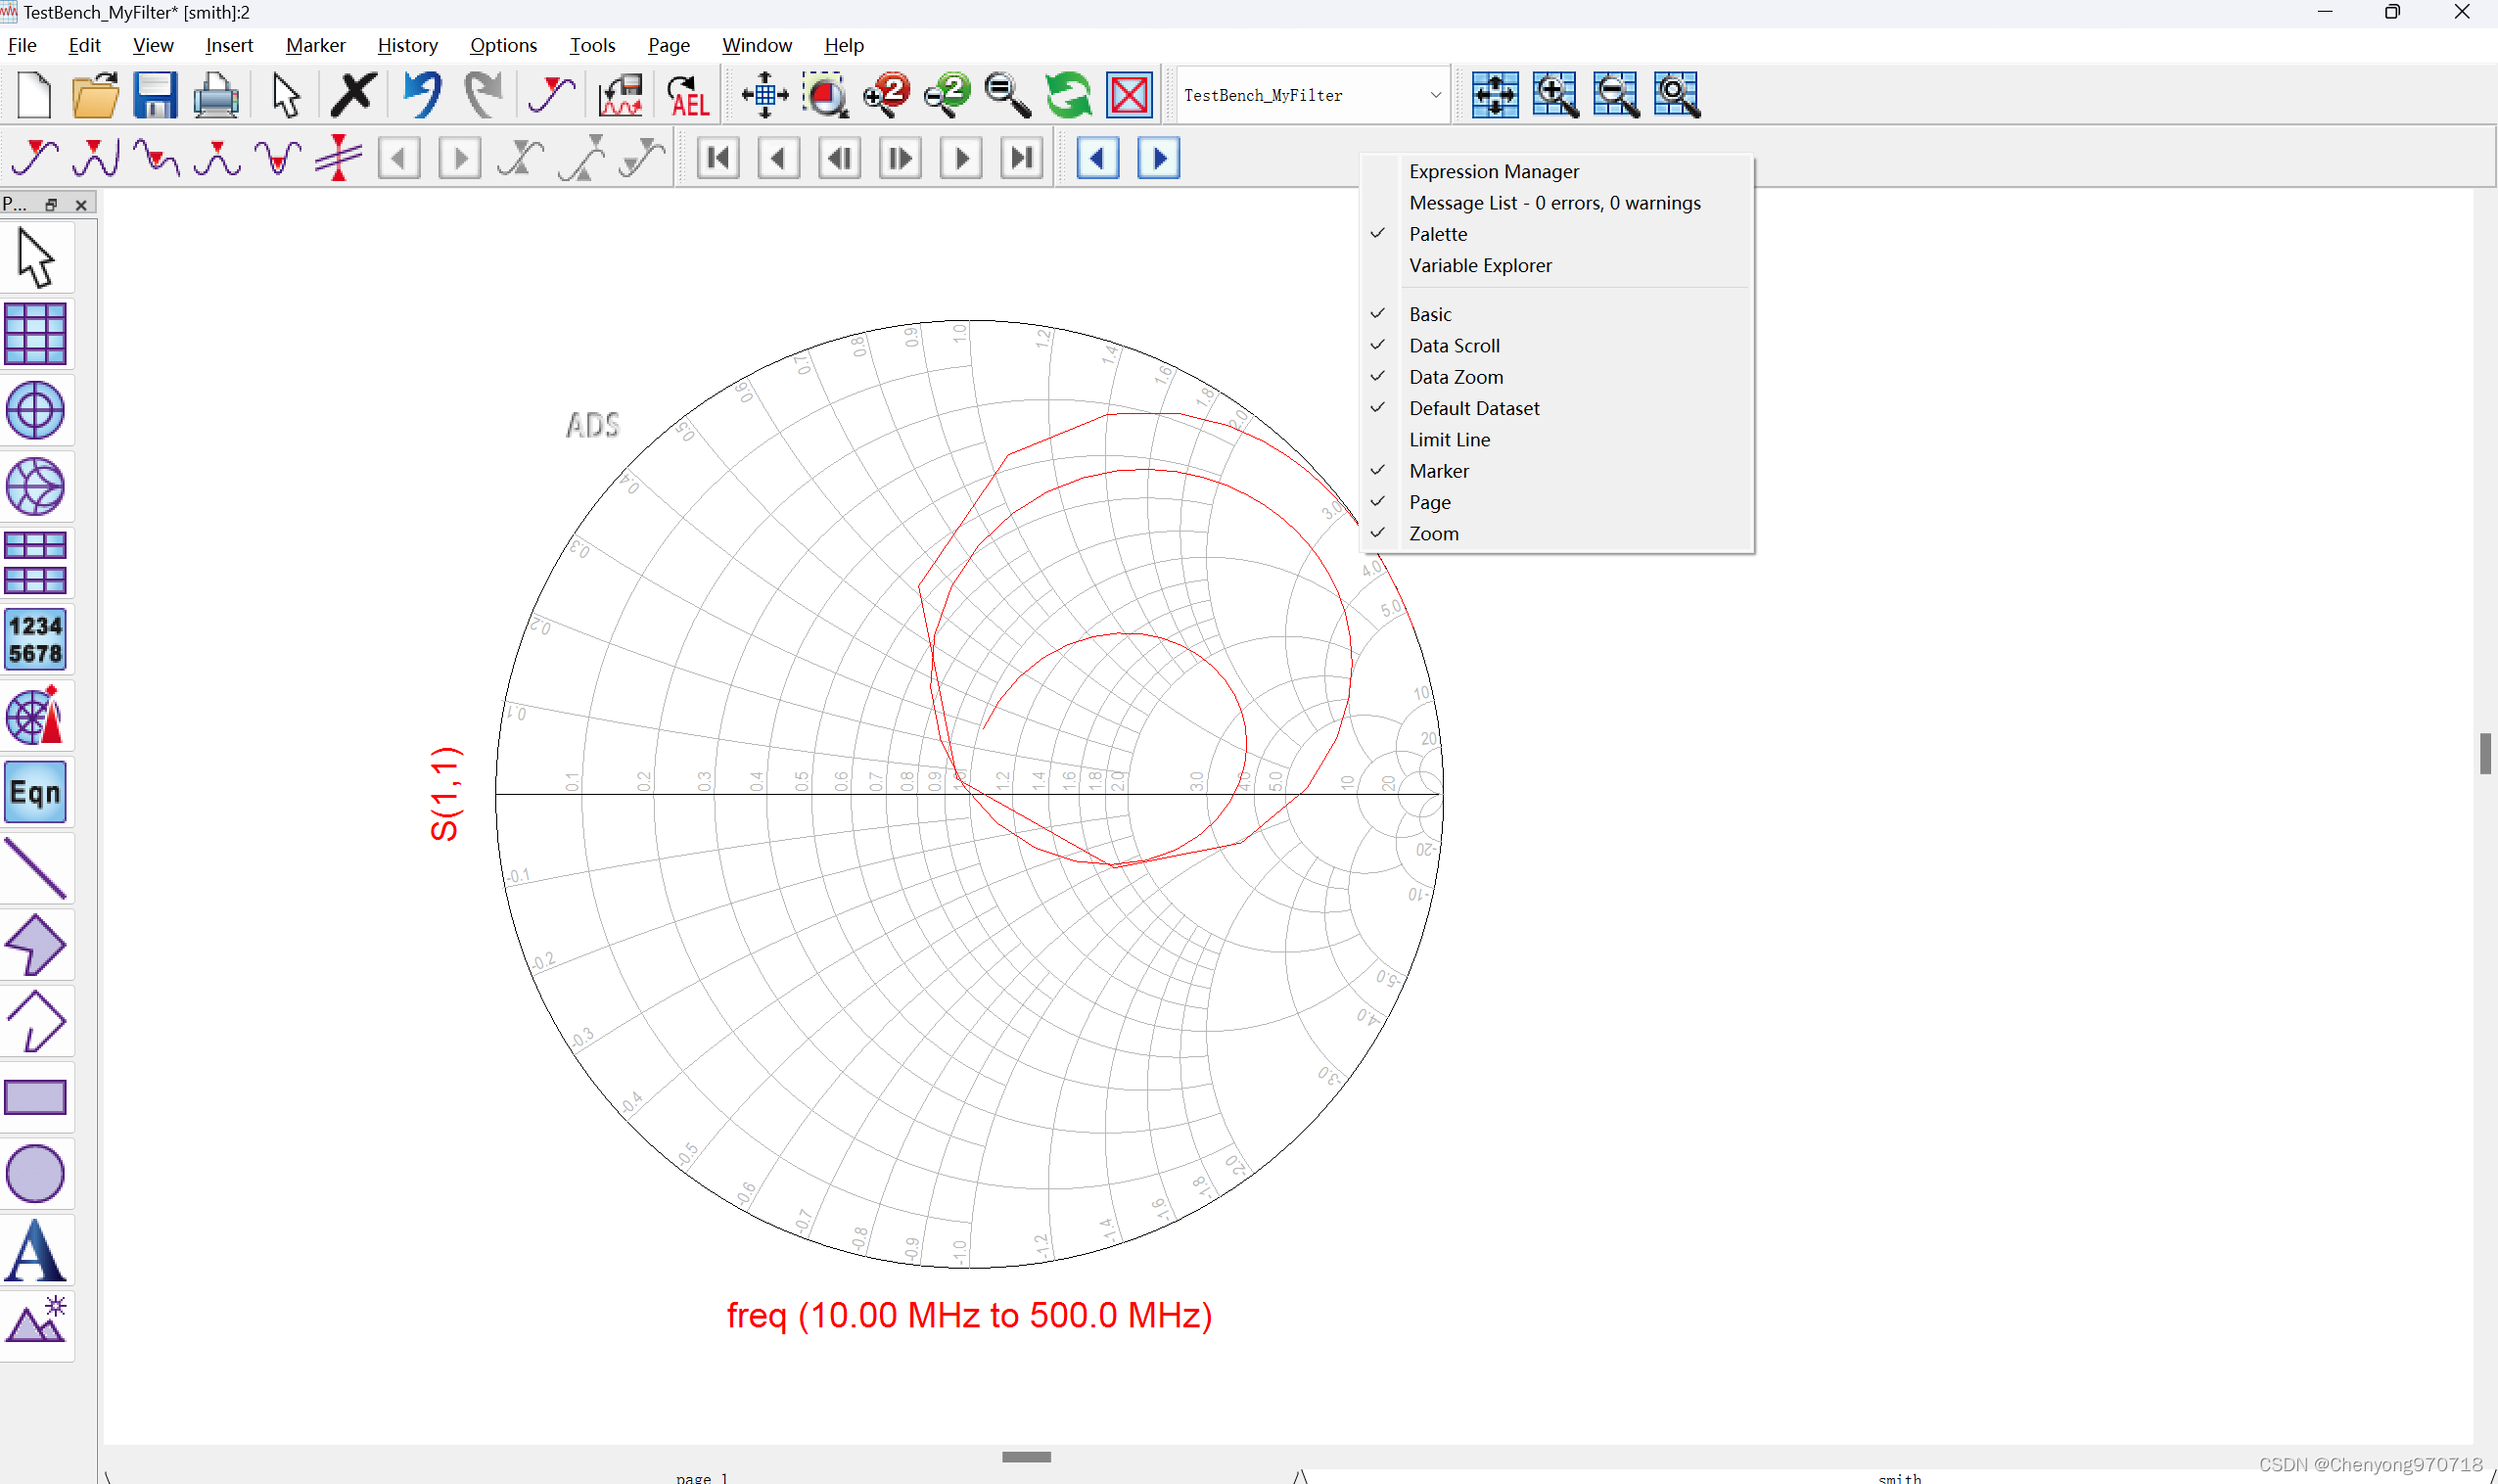Screen dimensions: 2498x1484
Task: Select the antenna plot palette icon
Action: [36, 715]
